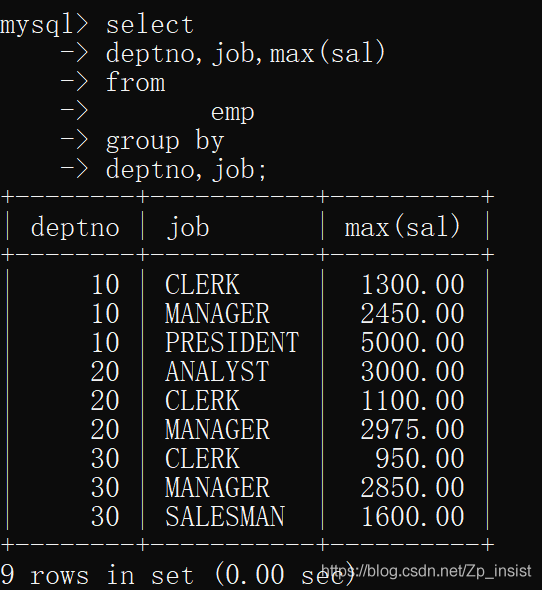Click MANAGER in the 2975.00 row
The height and width of the screenshot is (590, 542).
pyautogui.click(x=217, y=429)
